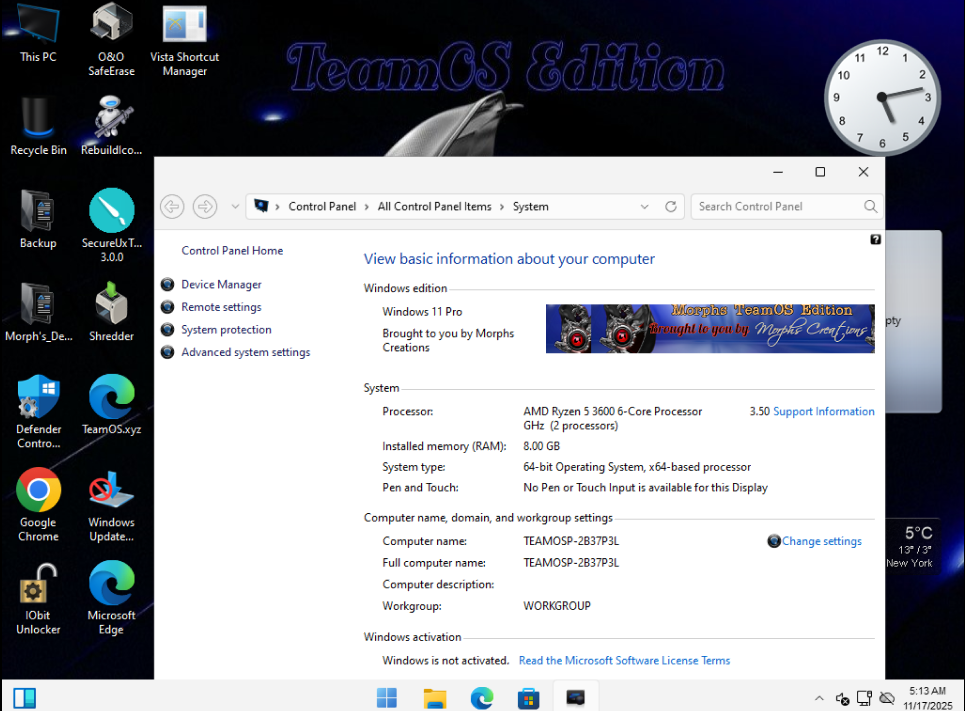Screen dimensions: 965x711
Task: Expand the address bar history dropdown
Action: [x=645, y=207]
